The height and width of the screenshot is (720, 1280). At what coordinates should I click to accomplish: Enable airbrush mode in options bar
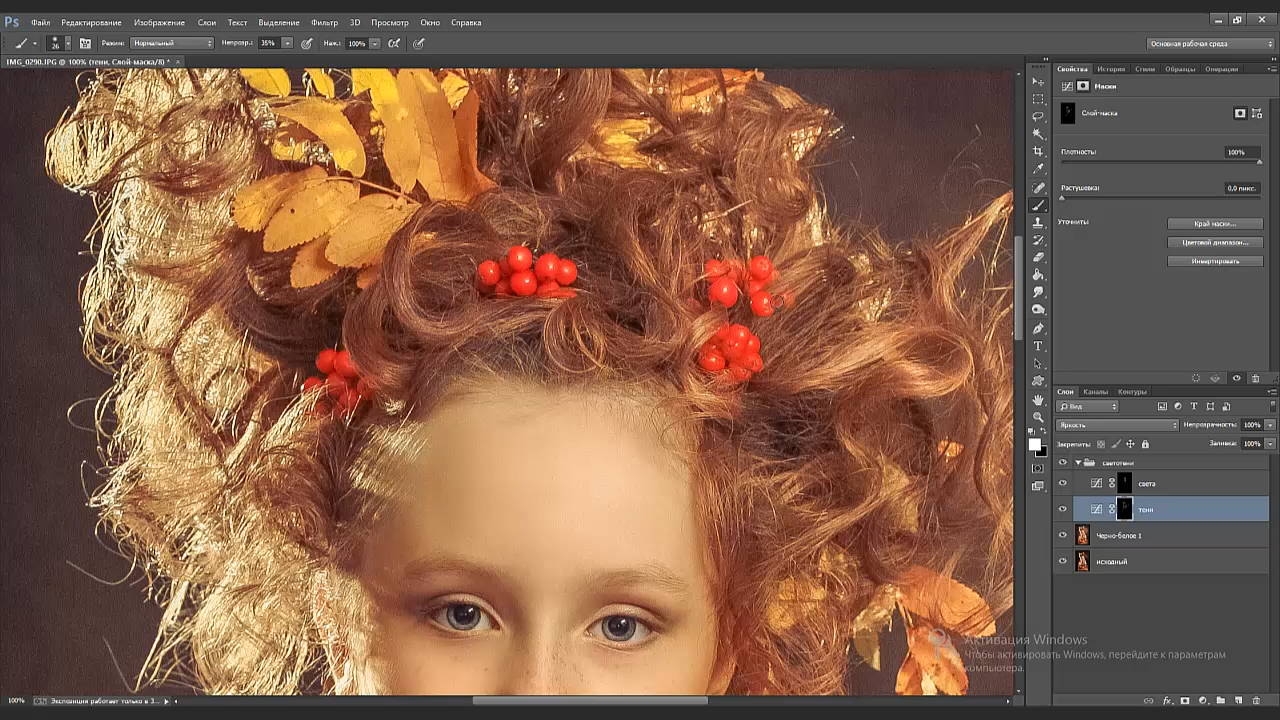394,43
